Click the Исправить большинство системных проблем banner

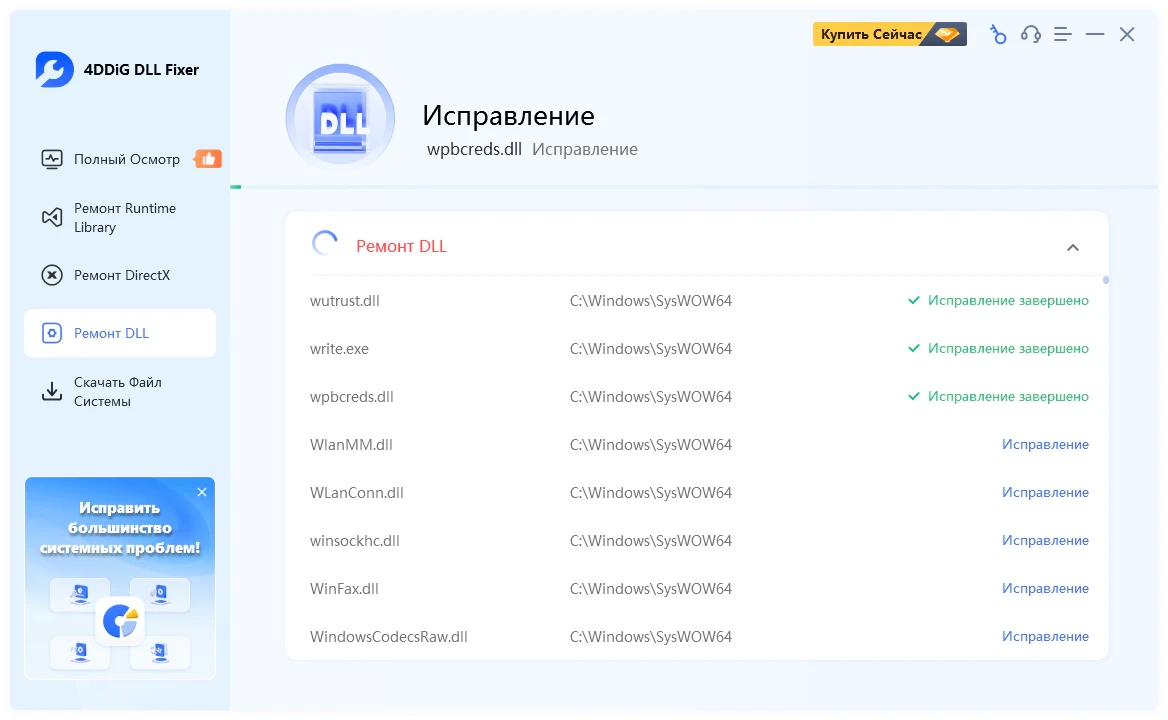[x=120, y=579]
